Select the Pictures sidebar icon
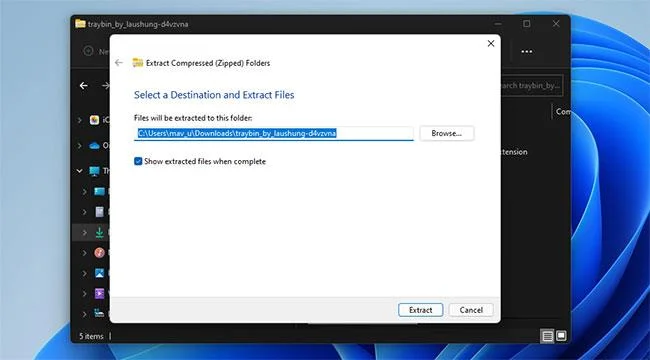The width and height of the screenshot is (650, 360). point(99,273)
